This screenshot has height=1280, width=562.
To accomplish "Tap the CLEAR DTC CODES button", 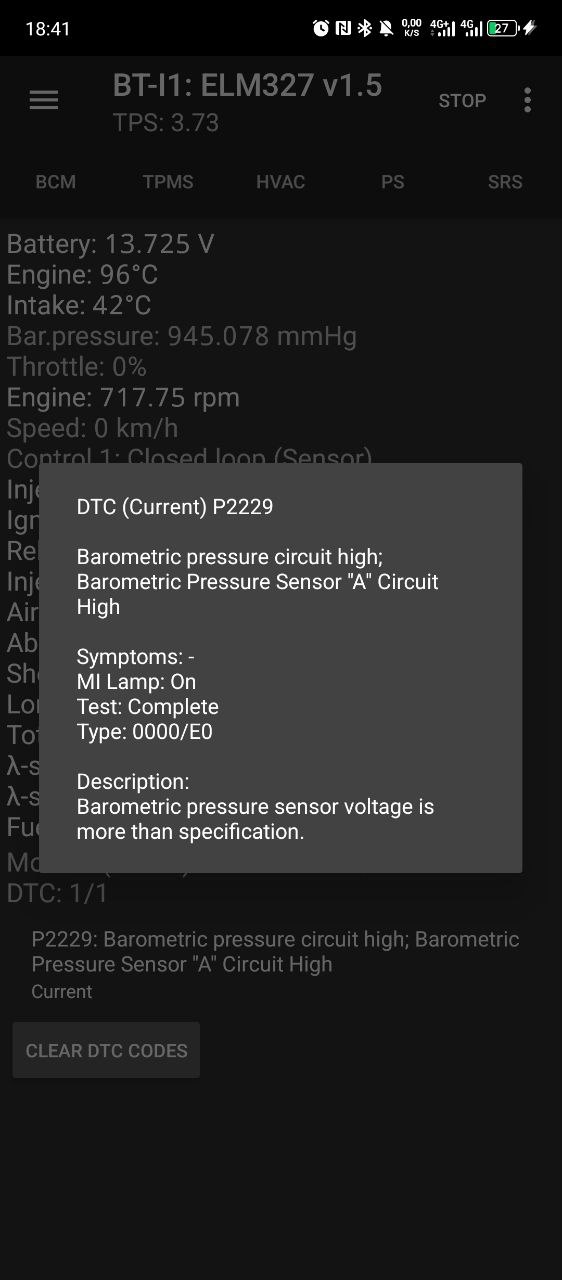I will 106,1050.
